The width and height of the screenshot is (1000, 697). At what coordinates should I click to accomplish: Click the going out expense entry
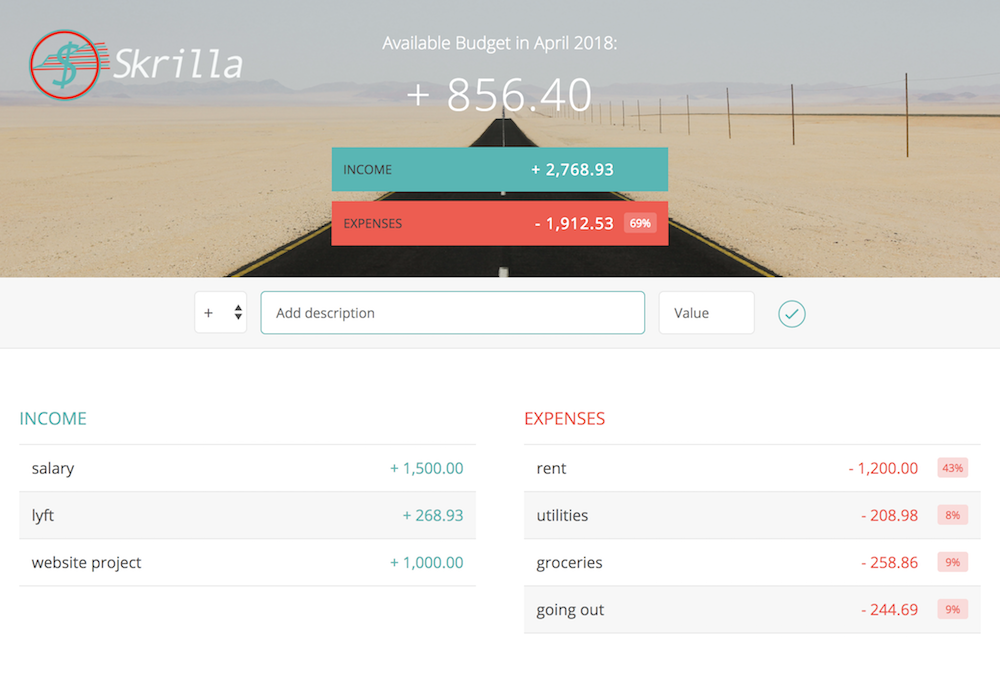click(x=753, y=610)
